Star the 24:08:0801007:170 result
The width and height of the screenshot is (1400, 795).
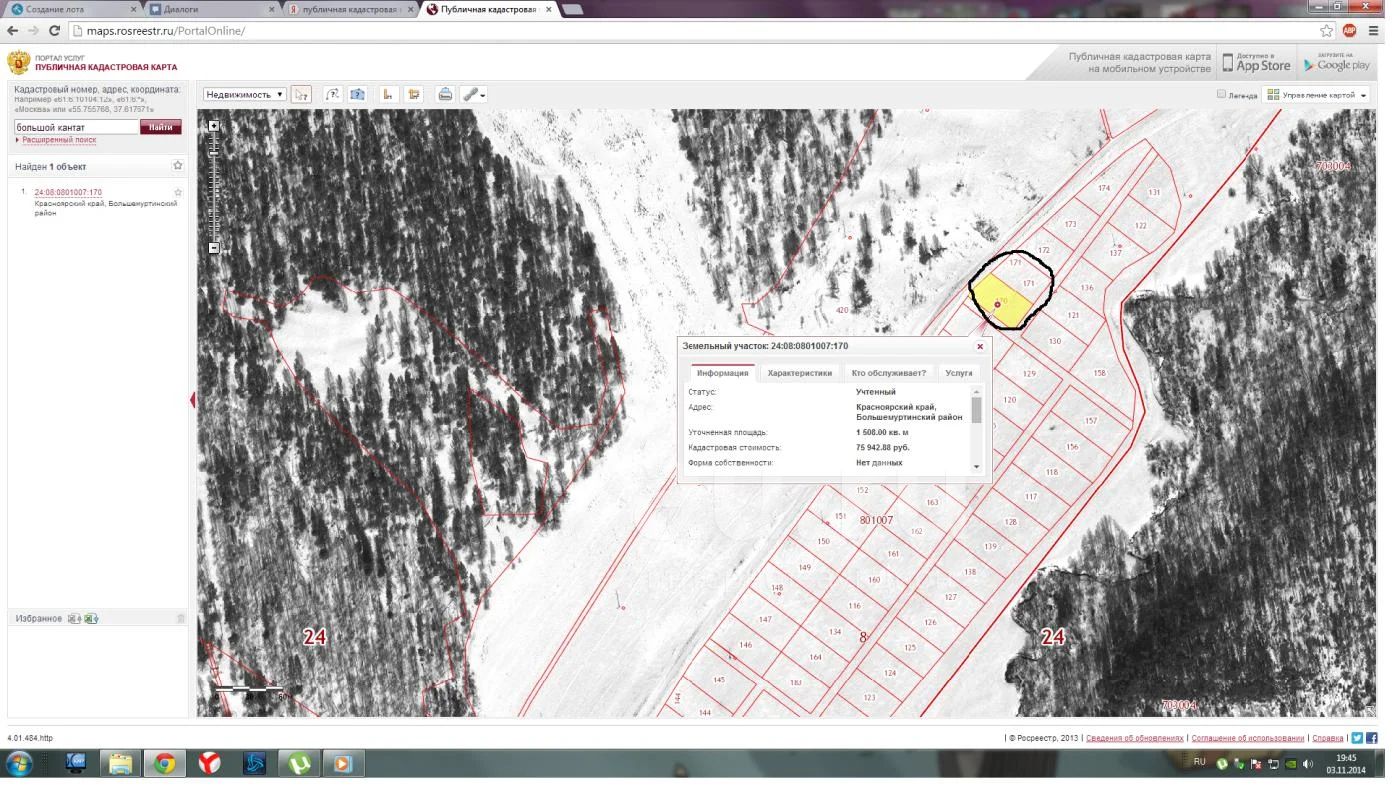click(x=178, y=192)
